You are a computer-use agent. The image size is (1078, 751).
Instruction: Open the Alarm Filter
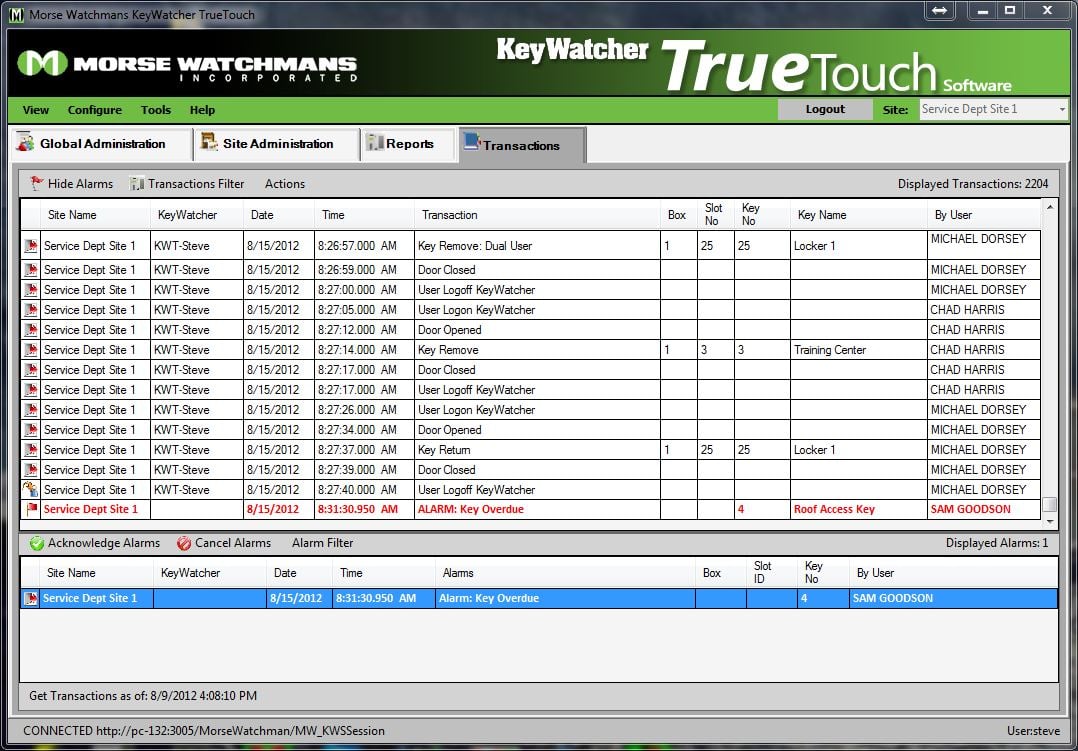pyautogui.click(x=322, y=543)
